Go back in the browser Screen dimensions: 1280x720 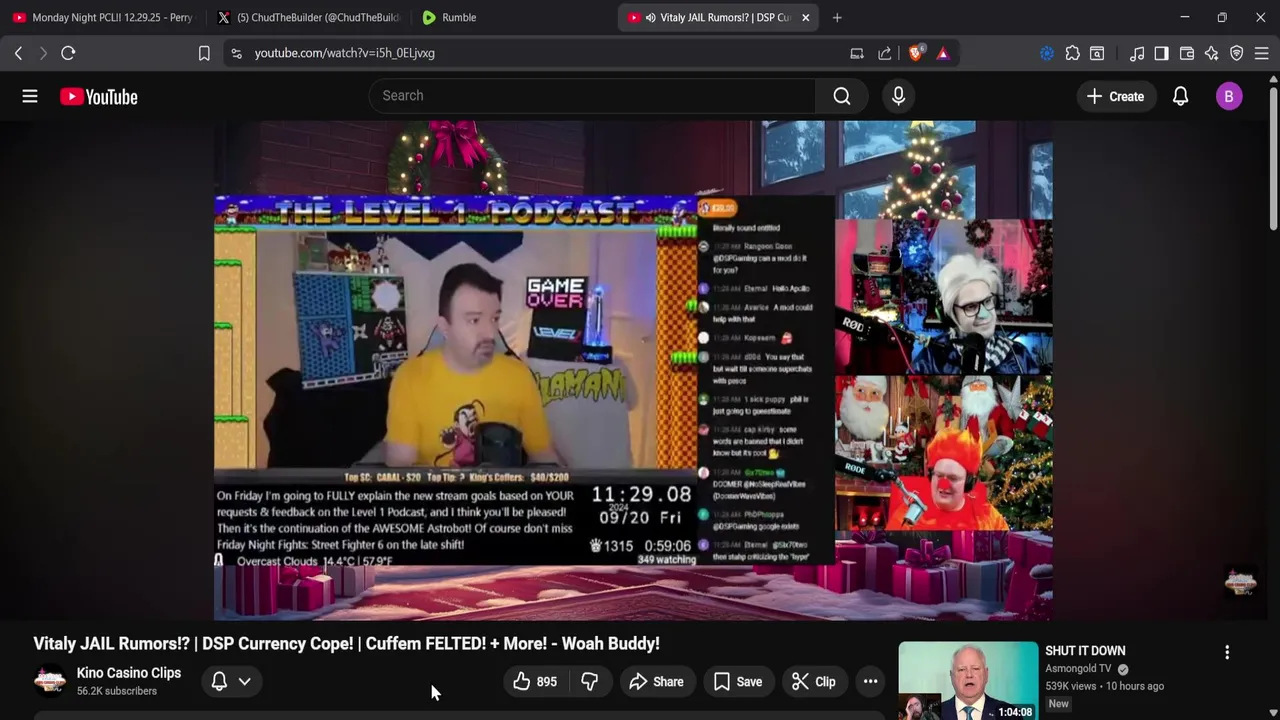pos(18,53)
